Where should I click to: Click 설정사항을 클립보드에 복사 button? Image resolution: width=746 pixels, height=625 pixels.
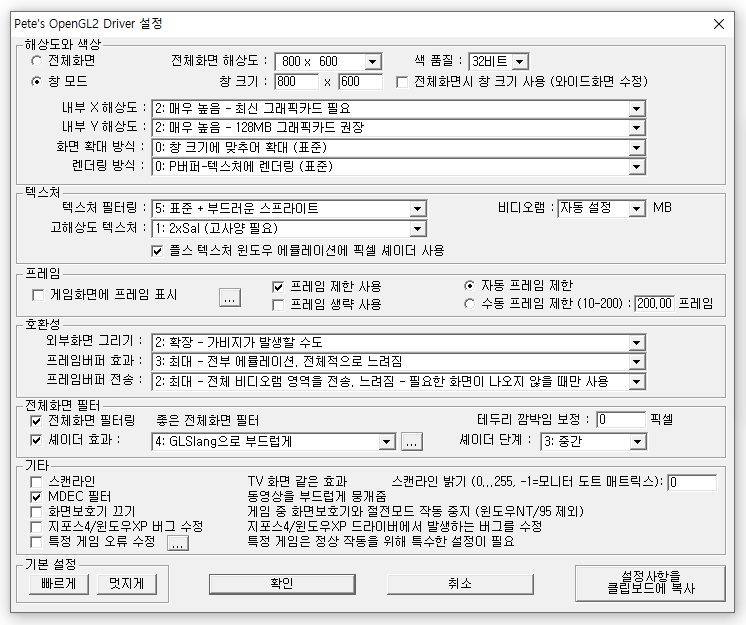click(650, 583)
